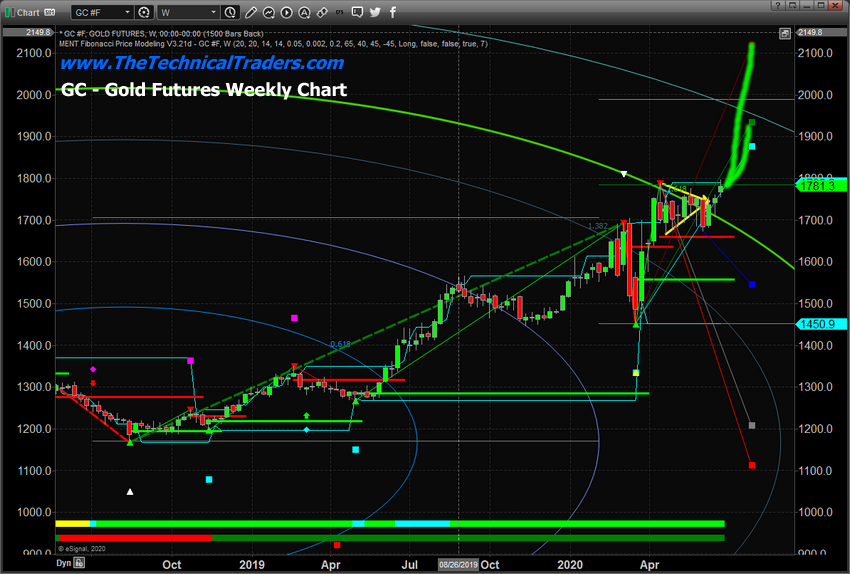Screen dimensions: 850x574
Task: Click the eSignal 2020 copyright text
Action: pos(82,549)
